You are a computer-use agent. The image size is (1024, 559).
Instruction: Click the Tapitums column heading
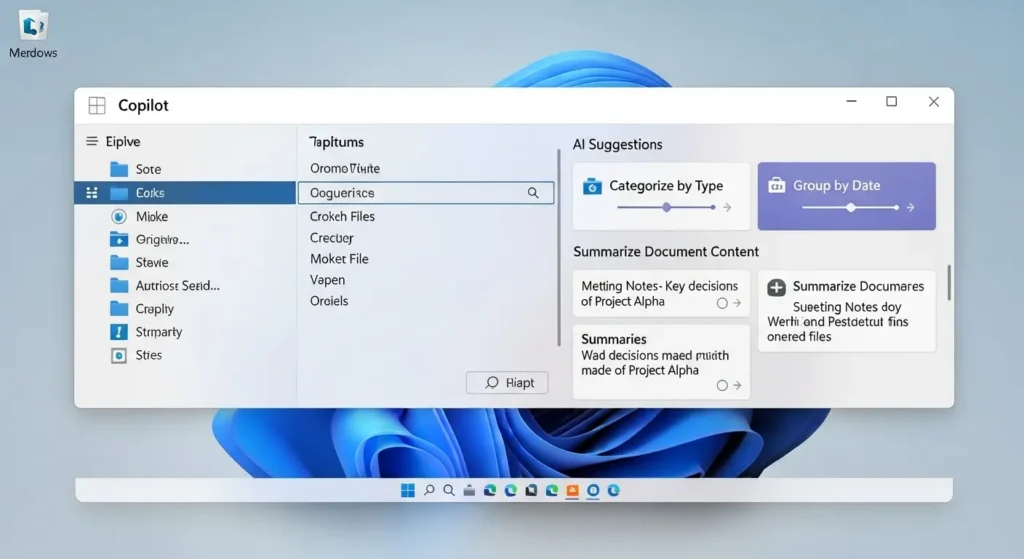tap(336, 142)
